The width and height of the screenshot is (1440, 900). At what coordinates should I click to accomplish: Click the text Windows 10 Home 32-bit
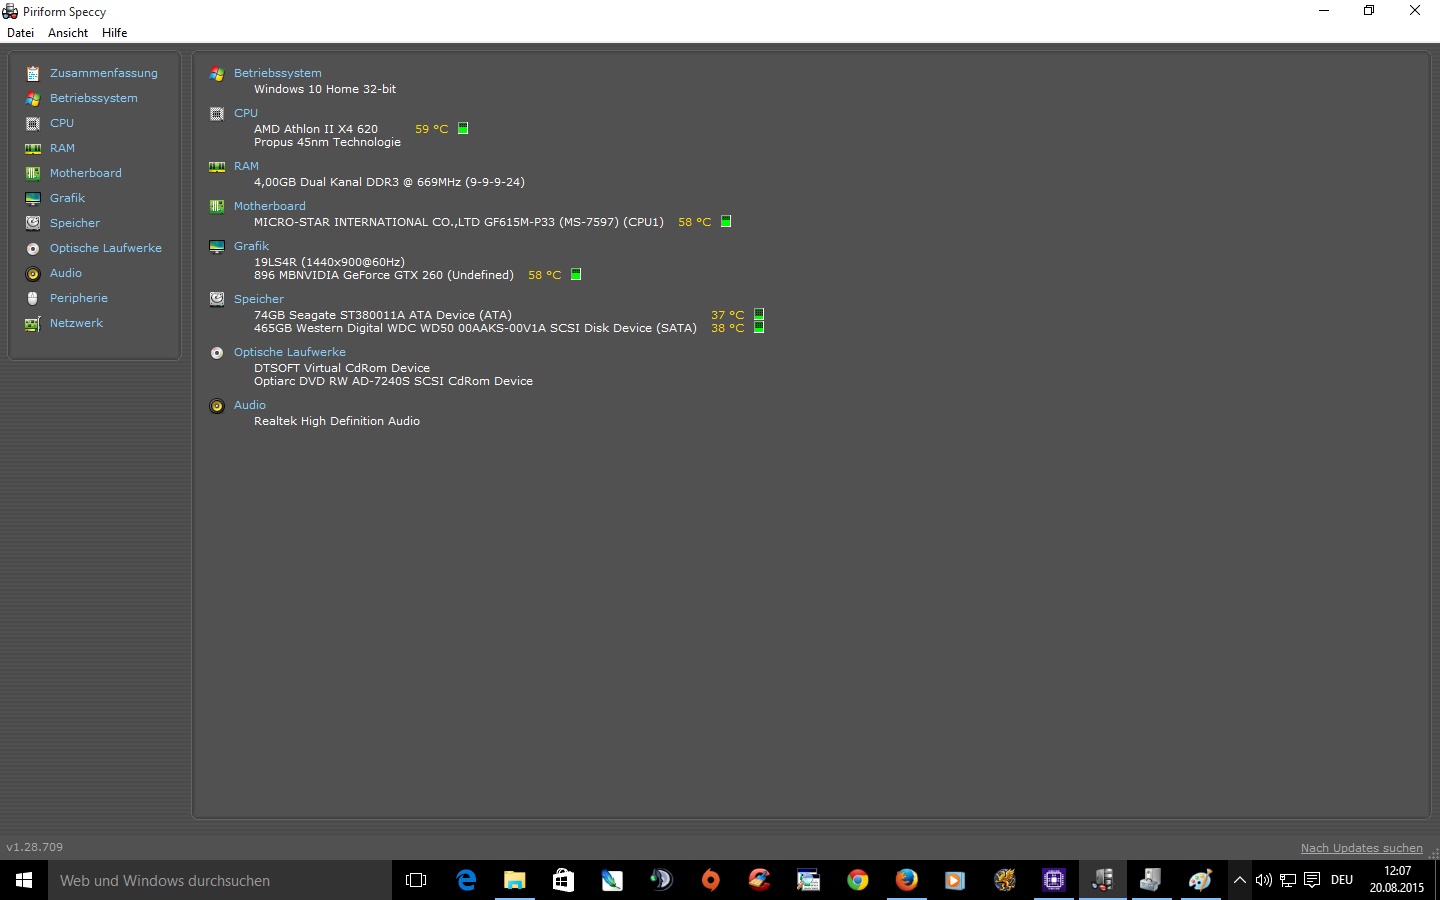tap(325, 89)
